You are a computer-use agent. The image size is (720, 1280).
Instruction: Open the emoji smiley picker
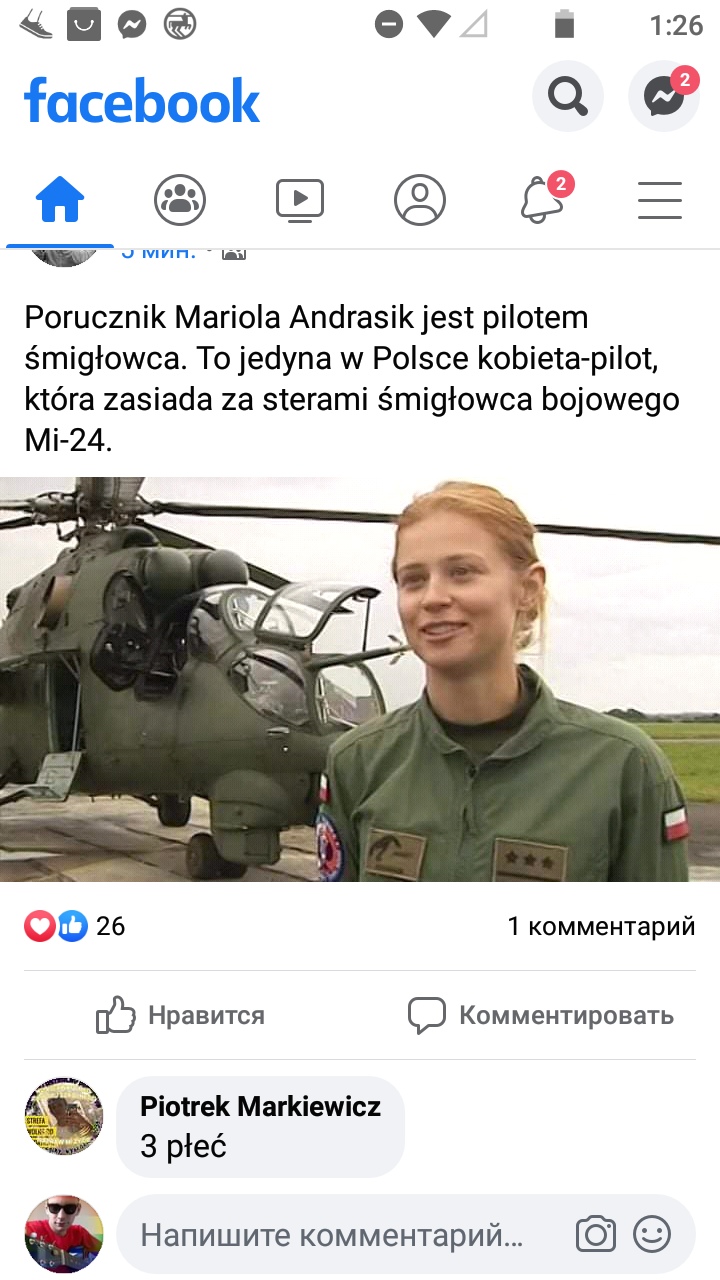(x=652, y=1235)
